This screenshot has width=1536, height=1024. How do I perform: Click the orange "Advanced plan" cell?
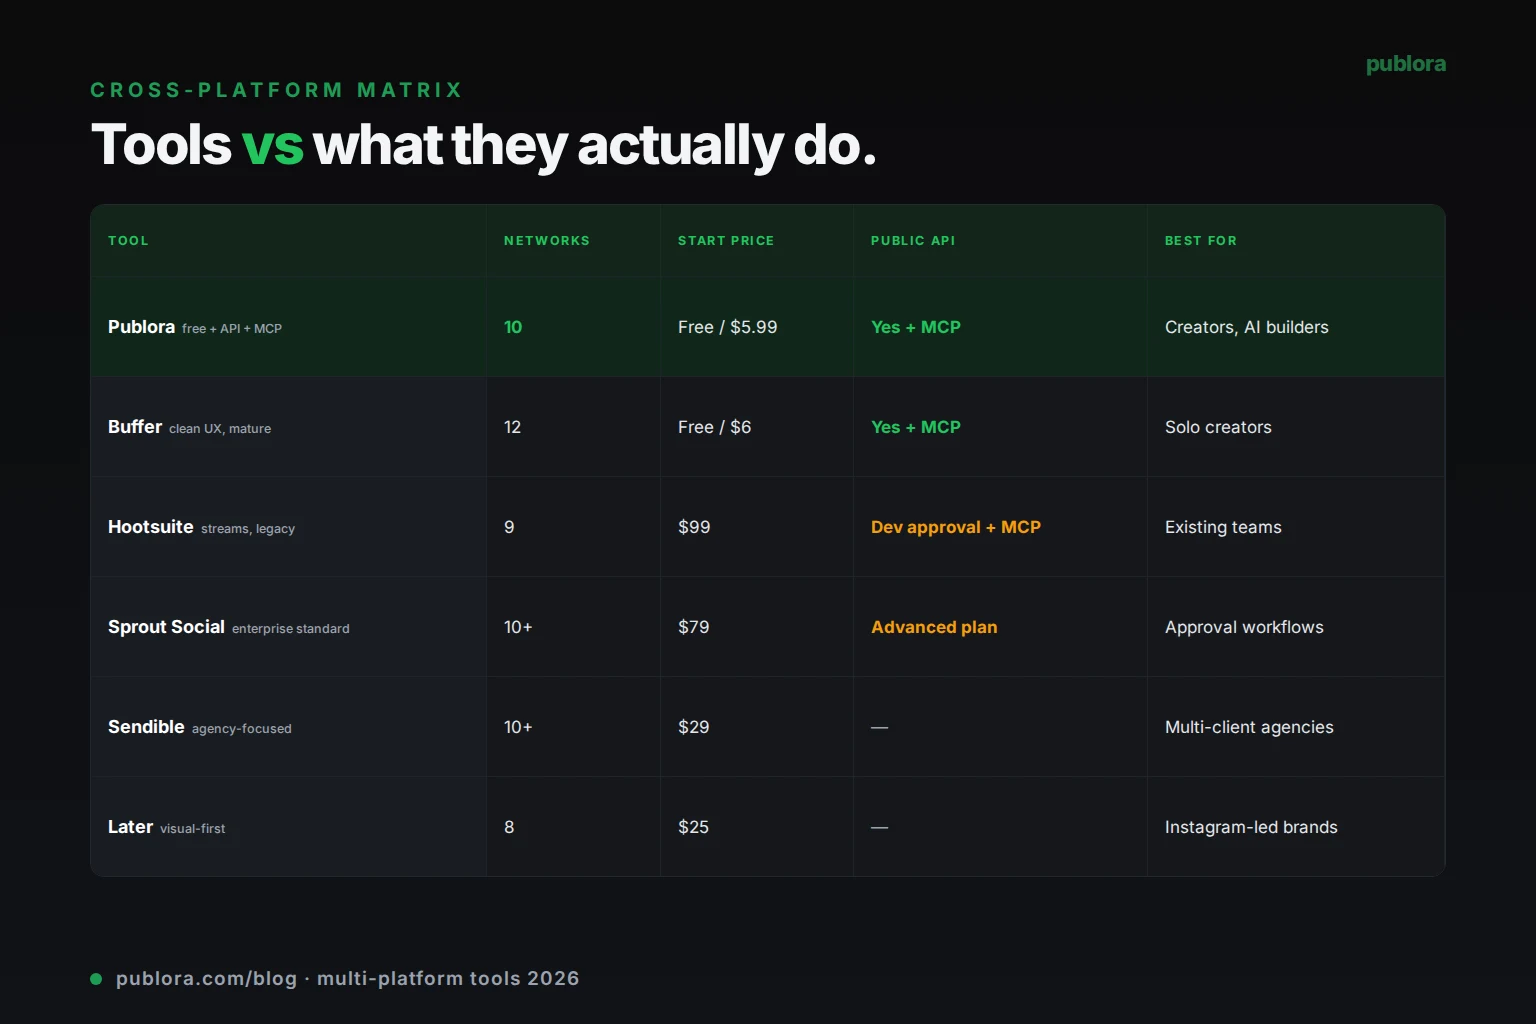click(x=934, y=627)
